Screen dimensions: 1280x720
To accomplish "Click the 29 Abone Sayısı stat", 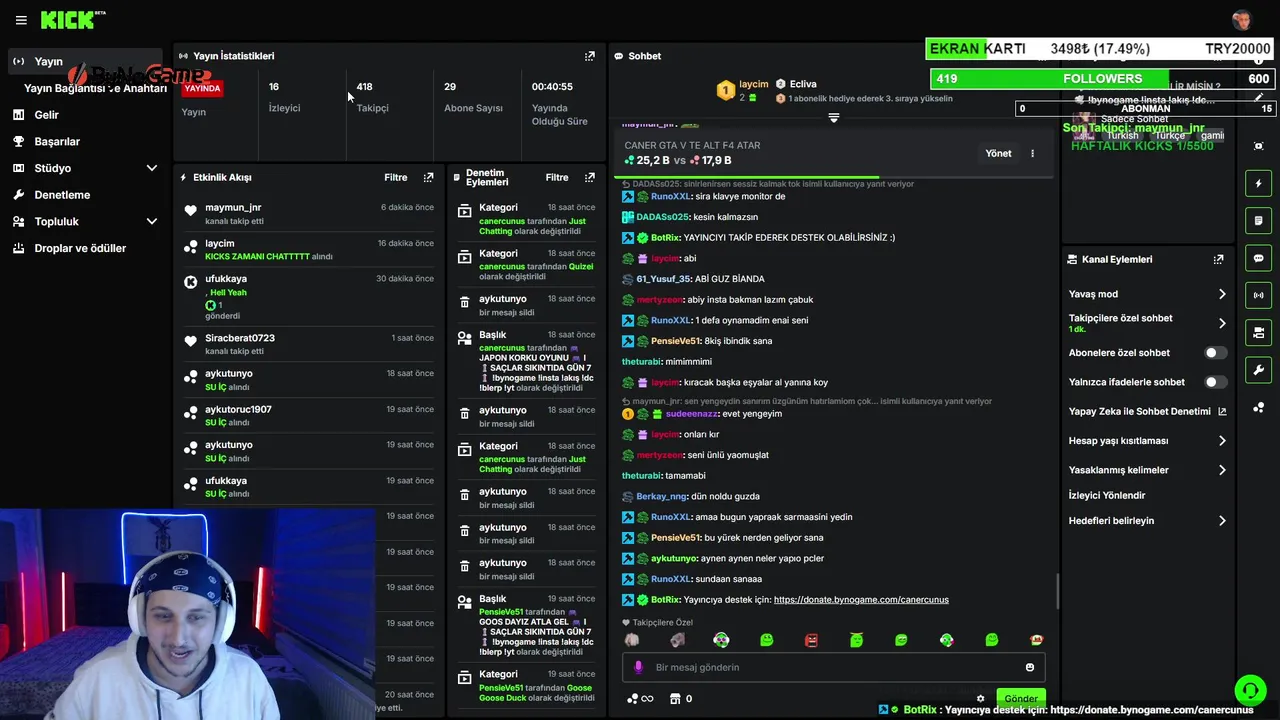I will [473, 97].
